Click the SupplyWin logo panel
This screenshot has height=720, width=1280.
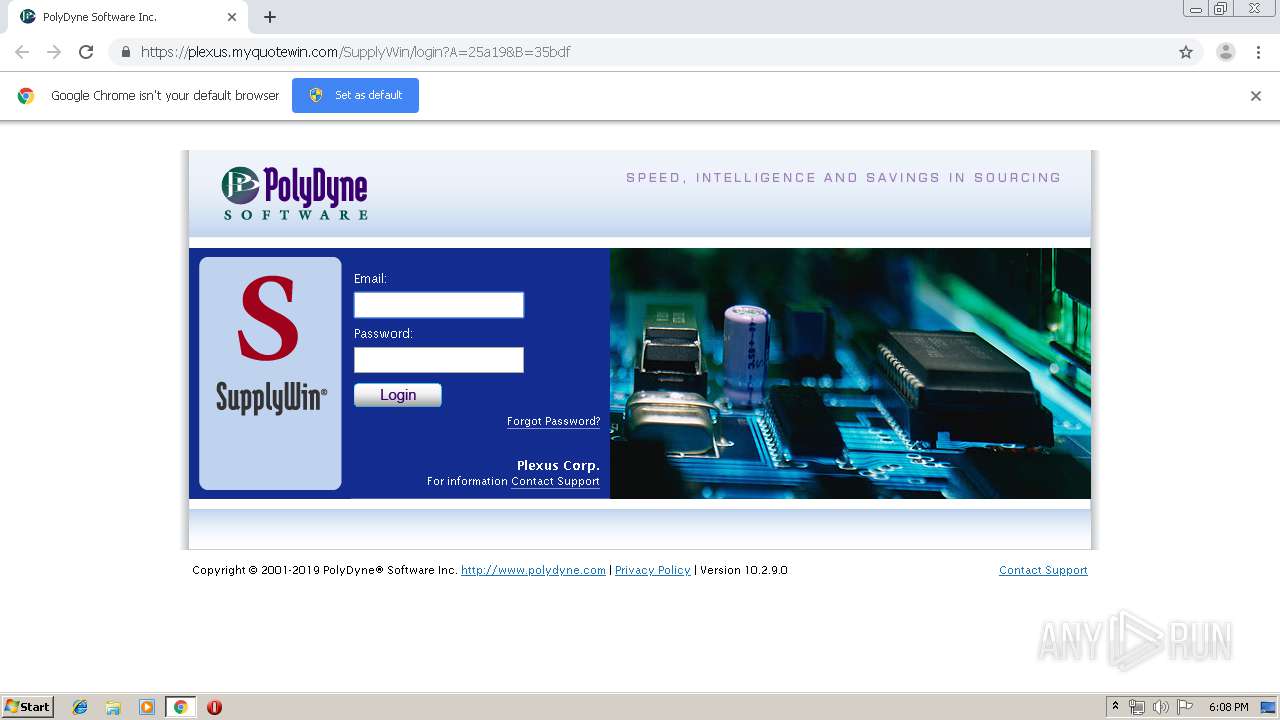click(270, 373)
